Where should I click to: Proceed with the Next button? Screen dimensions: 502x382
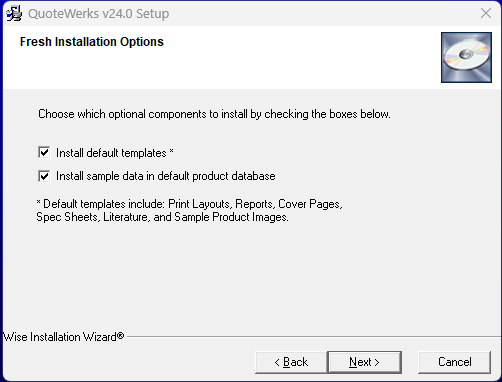tap(365, 362)
